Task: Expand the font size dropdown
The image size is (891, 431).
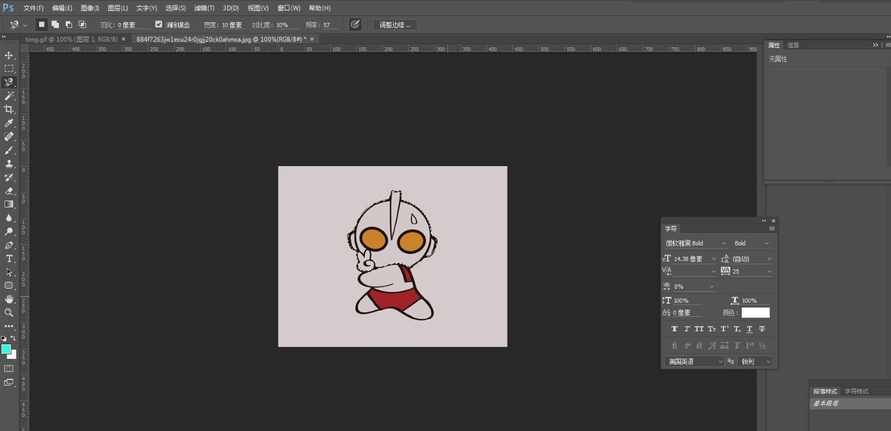Action: tap(713, 258)
